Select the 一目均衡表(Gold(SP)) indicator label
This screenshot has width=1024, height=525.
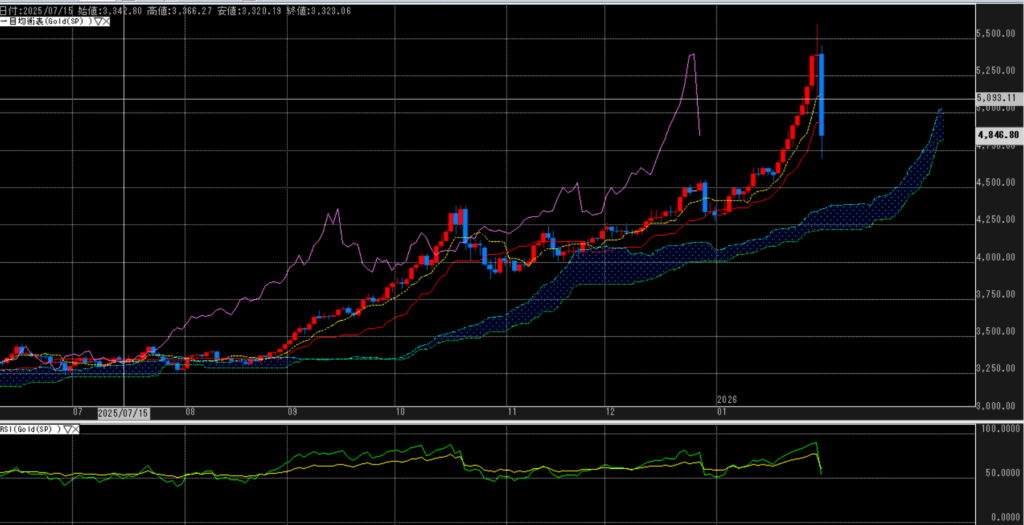[x=45, y=21]
